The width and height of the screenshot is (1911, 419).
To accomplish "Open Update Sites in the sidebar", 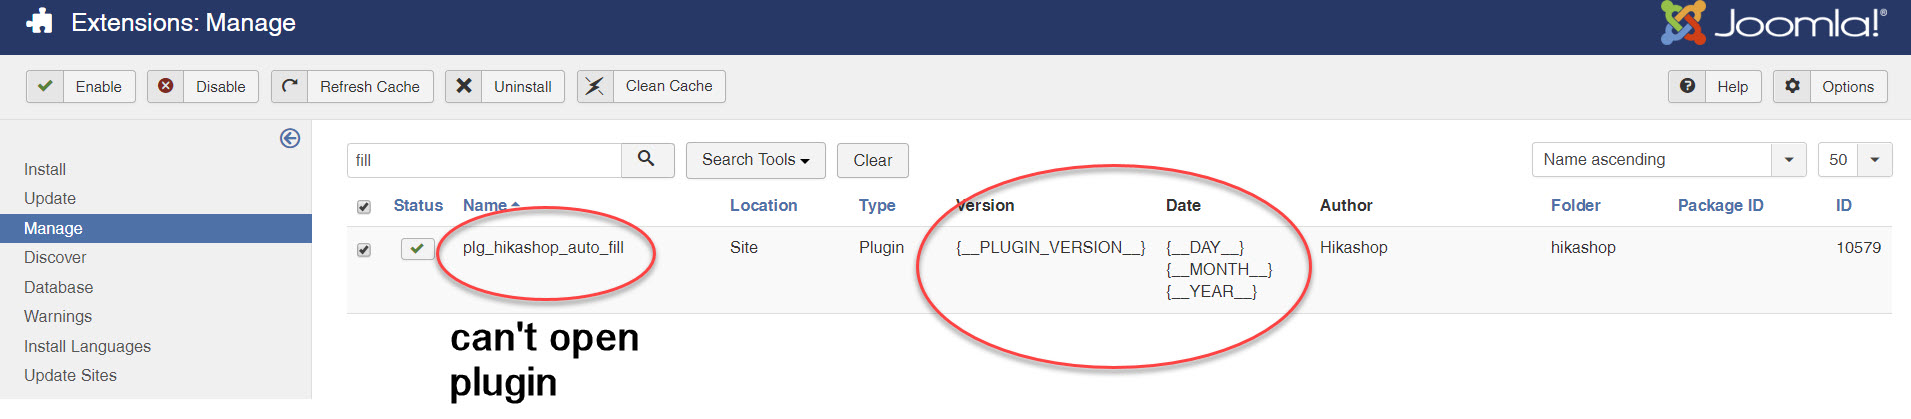I will click(x=70, y=376).
